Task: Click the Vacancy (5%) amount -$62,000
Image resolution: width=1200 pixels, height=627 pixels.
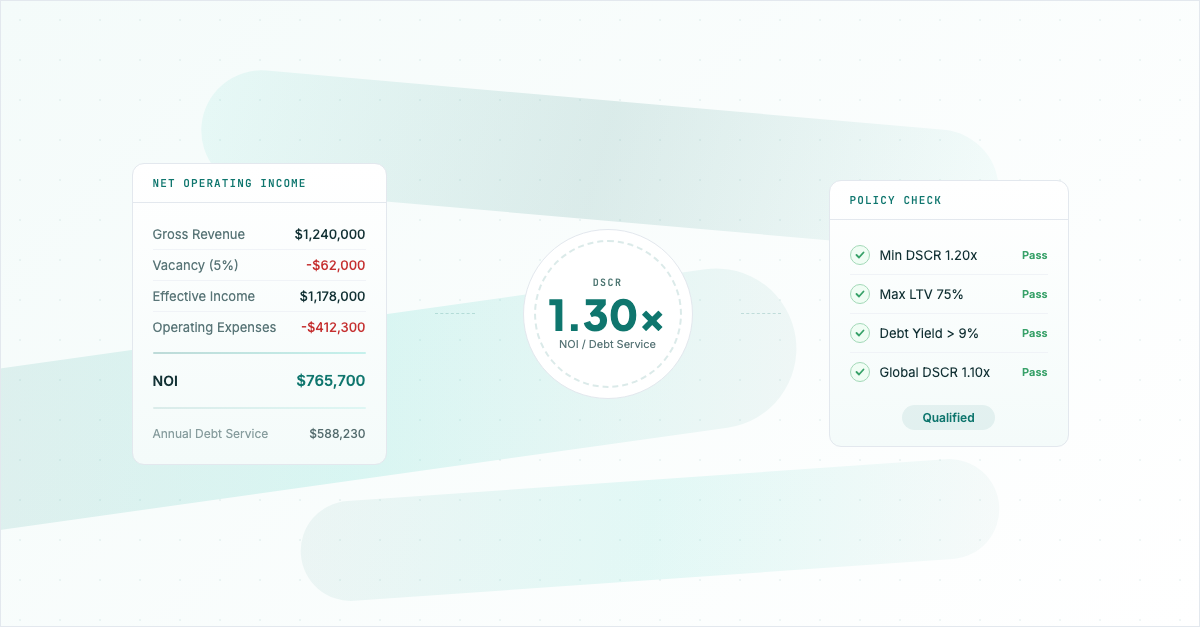Action: point(335,265)
